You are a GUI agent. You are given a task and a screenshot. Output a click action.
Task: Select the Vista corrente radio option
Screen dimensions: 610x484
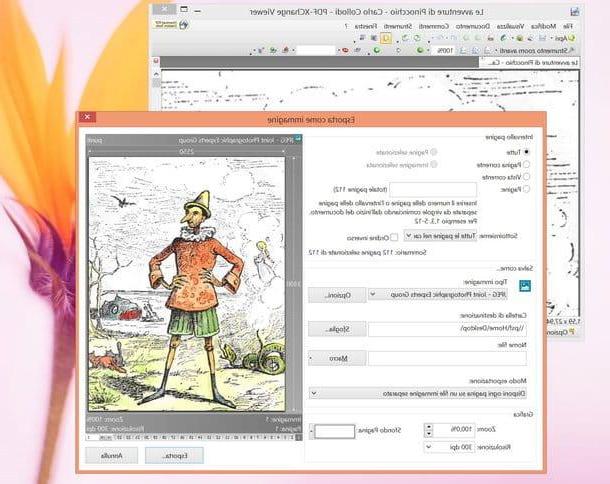coord(526,177)
